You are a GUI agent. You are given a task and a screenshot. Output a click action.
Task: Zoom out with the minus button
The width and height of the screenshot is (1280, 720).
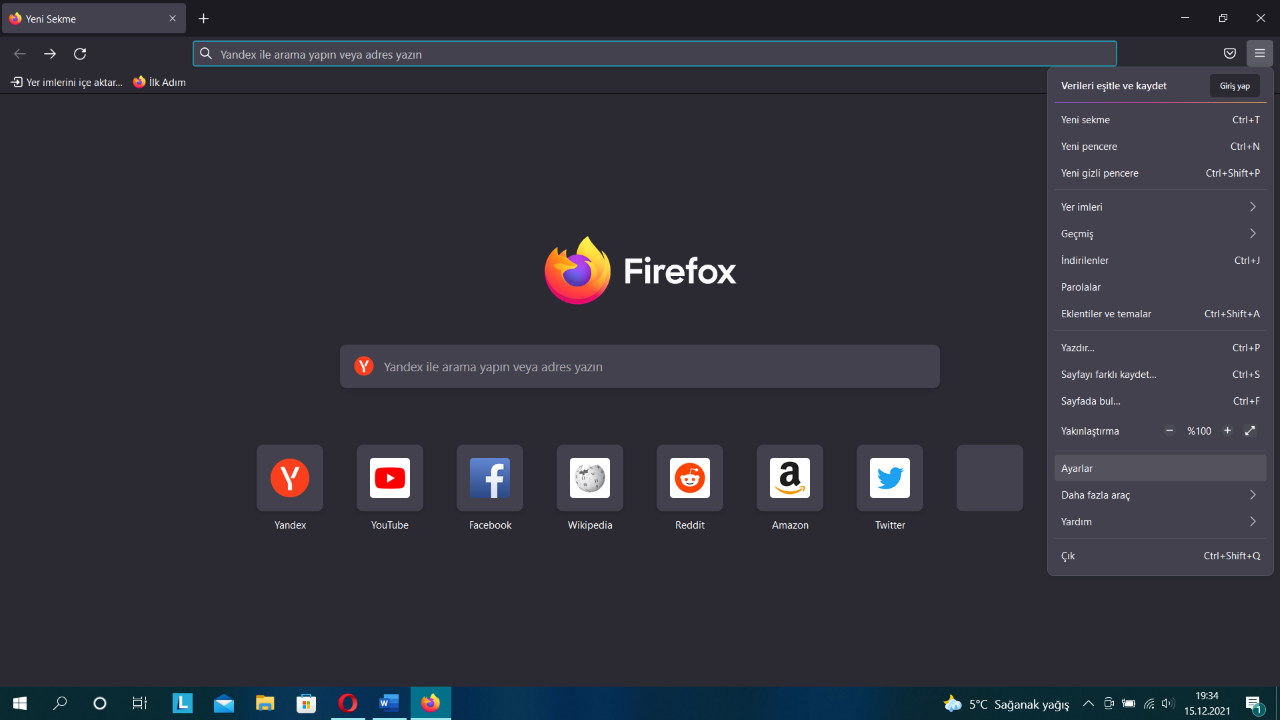(x=1170, y=431)
